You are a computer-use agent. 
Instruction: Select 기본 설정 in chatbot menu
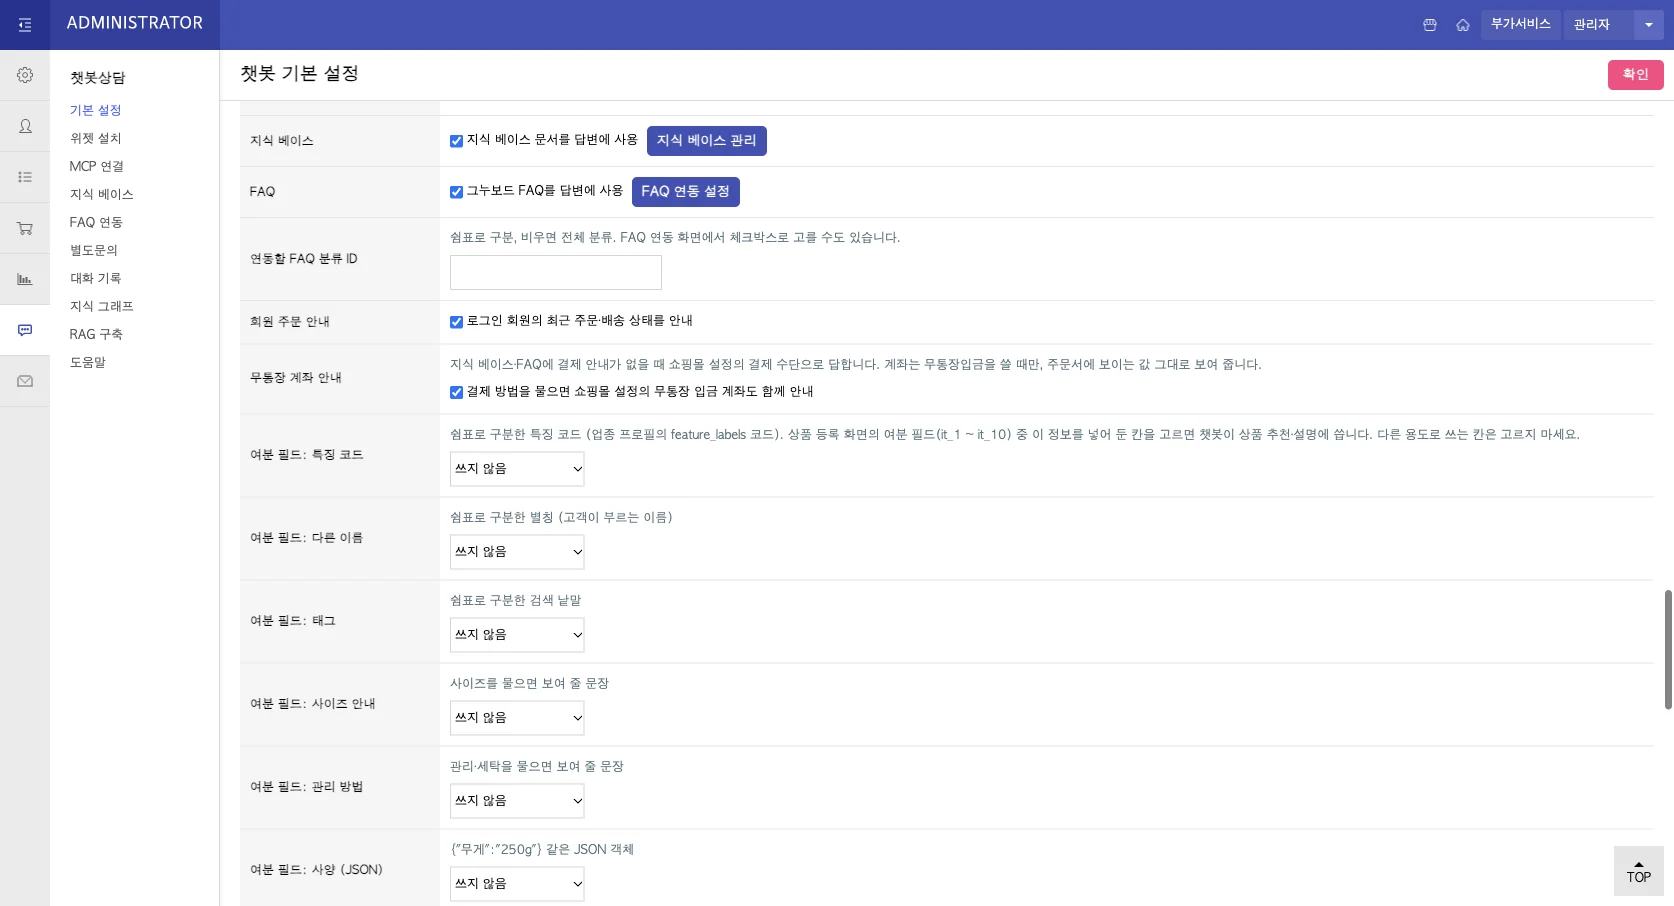95,110
